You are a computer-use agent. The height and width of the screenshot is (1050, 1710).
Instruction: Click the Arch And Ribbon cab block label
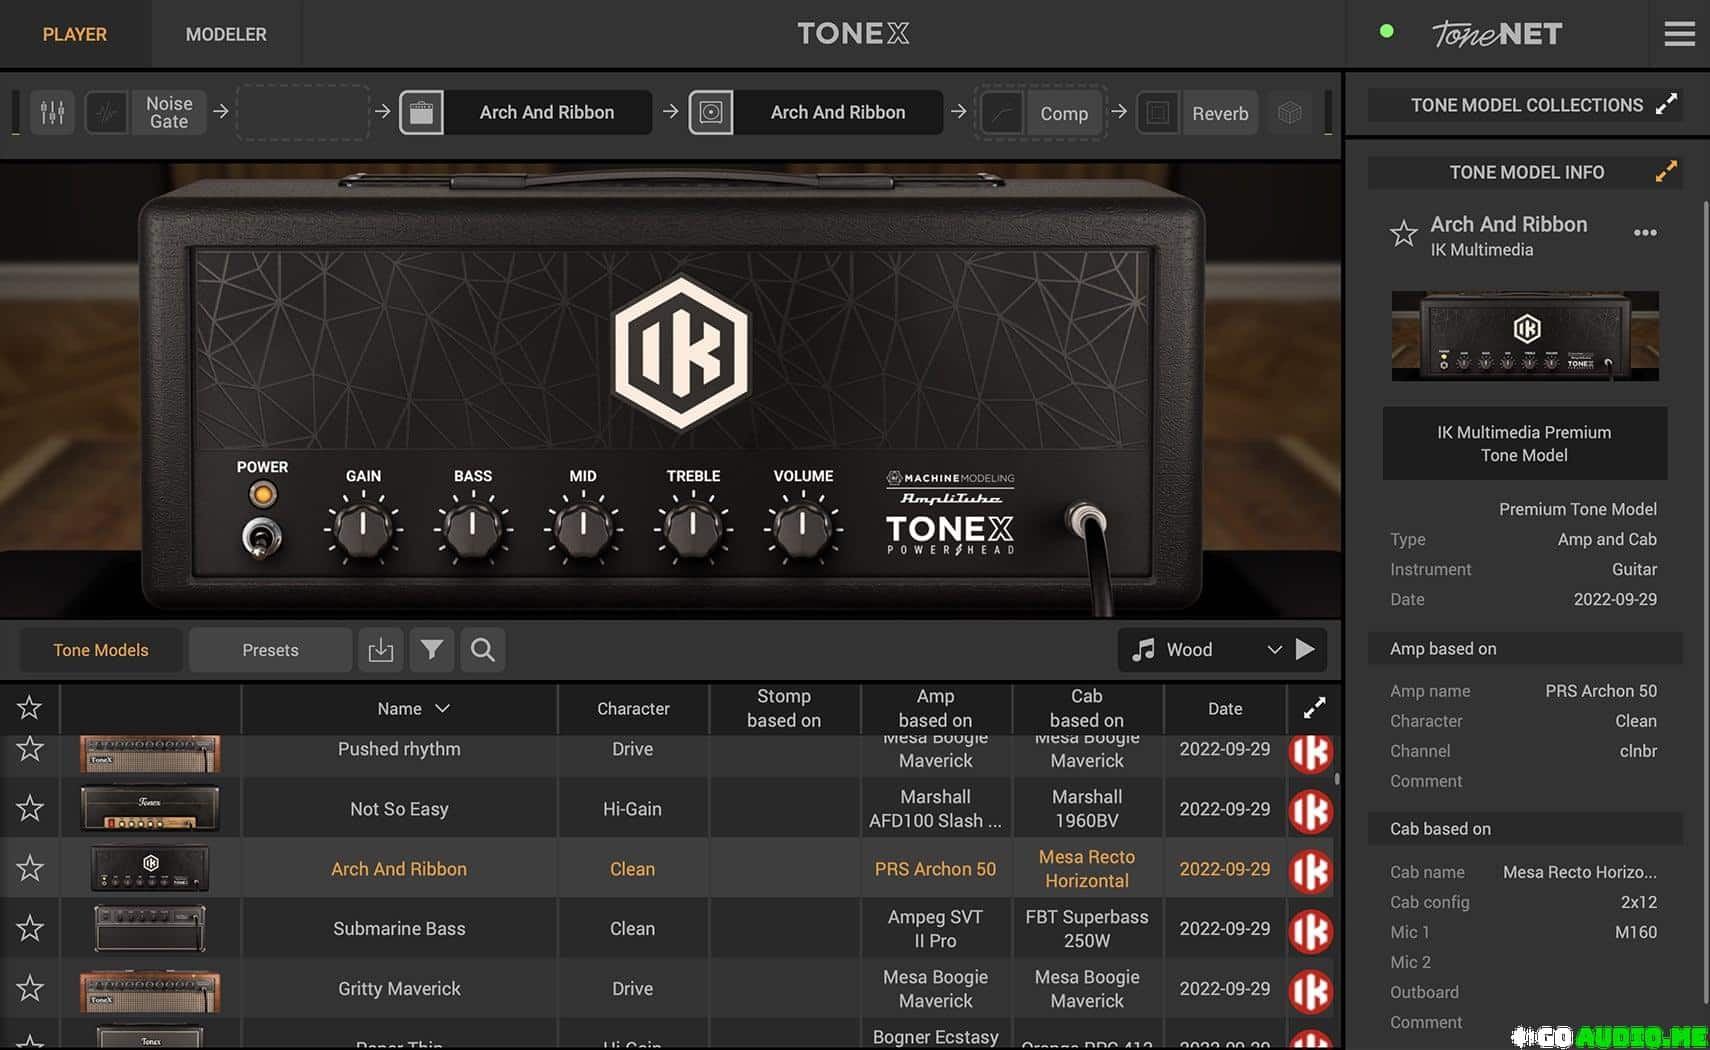click(x=838, y=112)
